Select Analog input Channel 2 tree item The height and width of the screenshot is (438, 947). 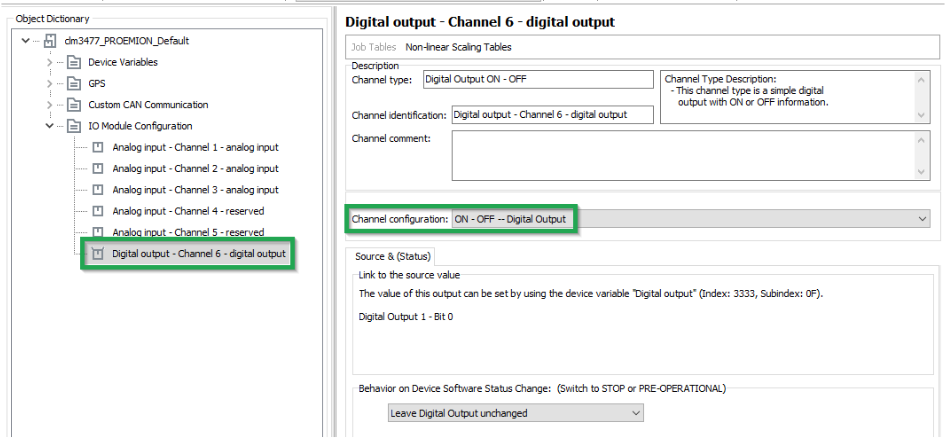(195, 169)
